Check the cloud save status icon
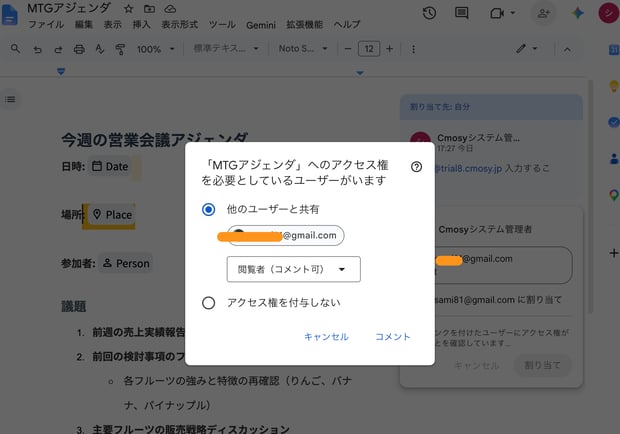 pyautogui.click(x=170, y=9)
